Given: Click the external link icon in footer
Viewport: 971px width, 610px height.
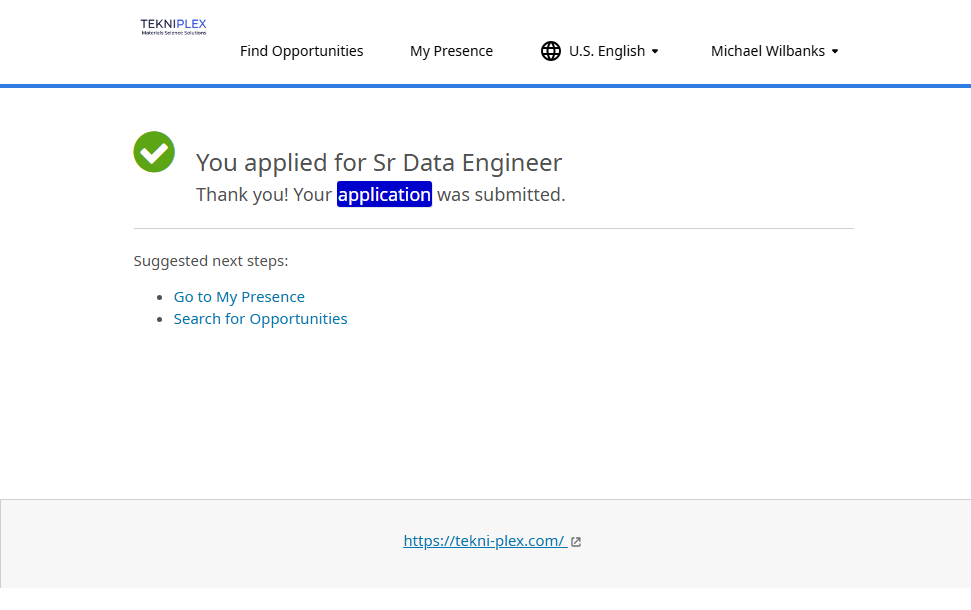Looking at the screenshot, I should [x=576, y=542].
